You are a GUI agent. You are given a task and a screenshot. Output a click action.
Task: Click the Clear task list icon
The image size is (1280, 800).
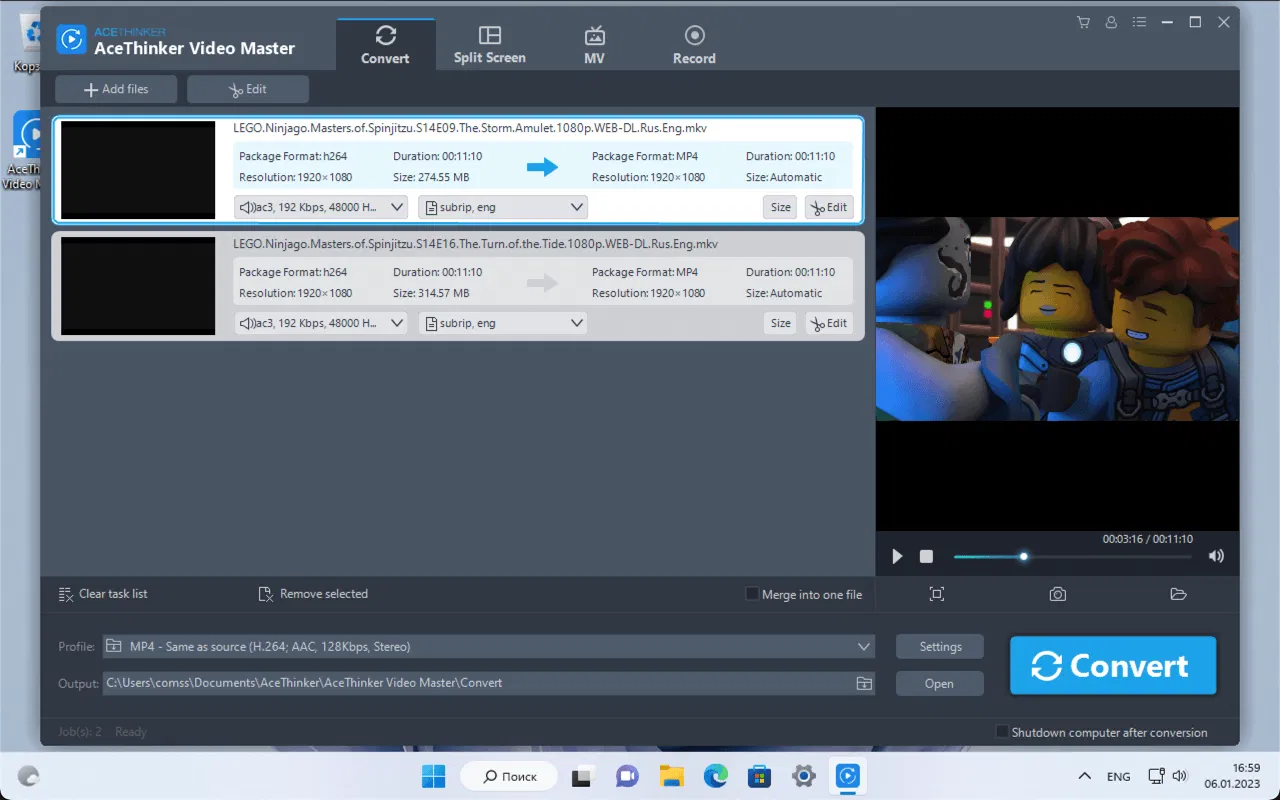point(66,594)
